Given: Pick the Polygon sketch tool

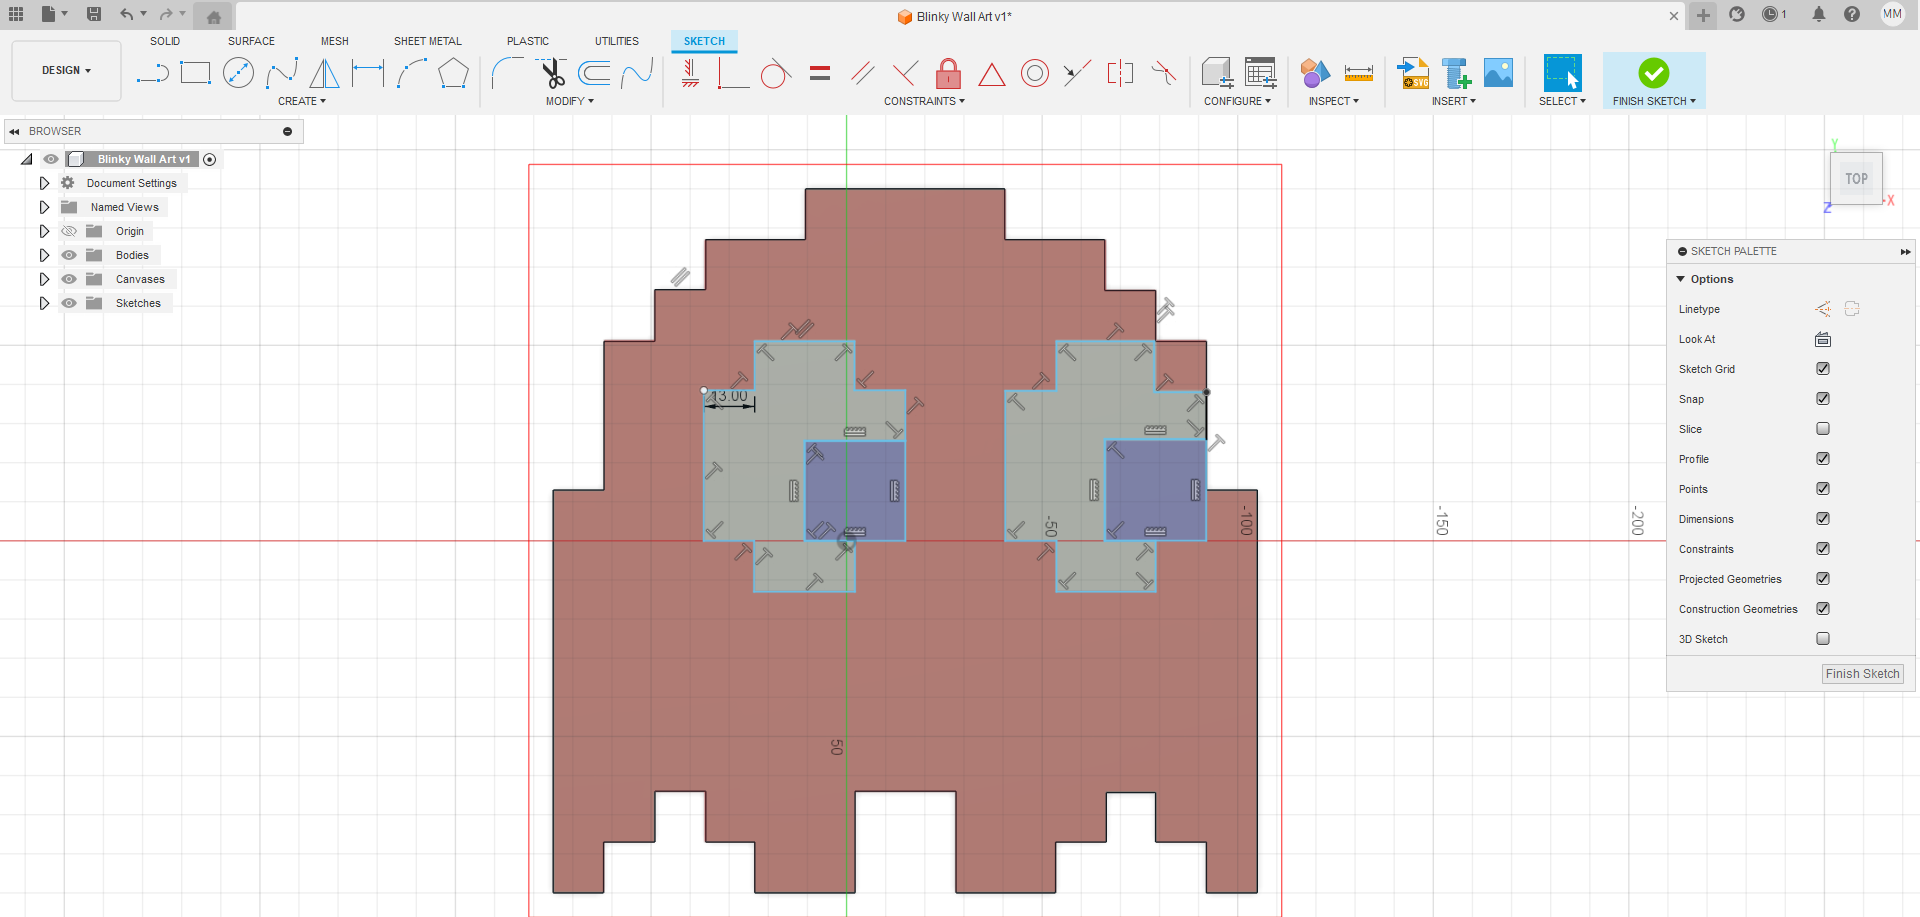Looking at the screenshot, I should 453,73.
